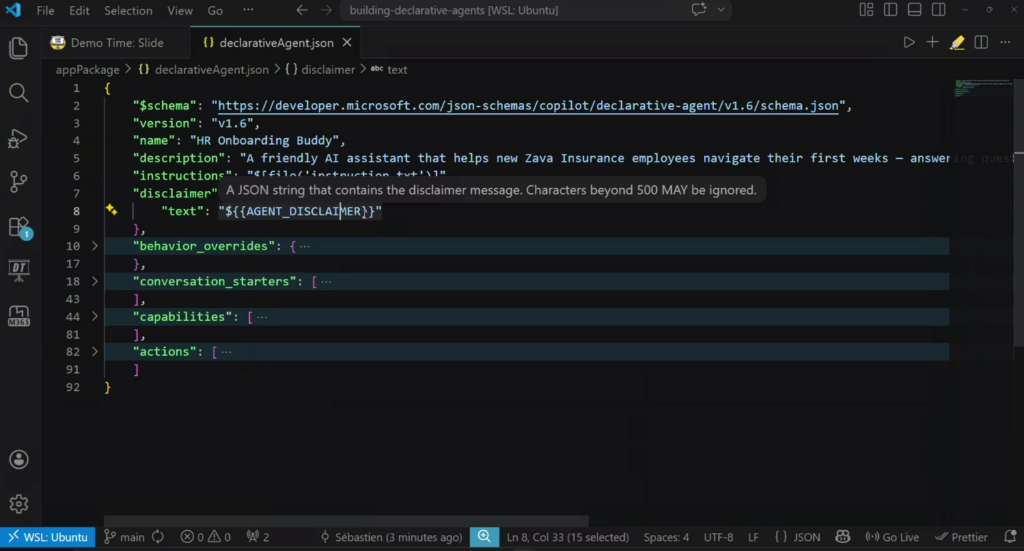This screenshot has height=551, width=1024.
Task: Open the Search view icon
Action: (x=18, y=93)
